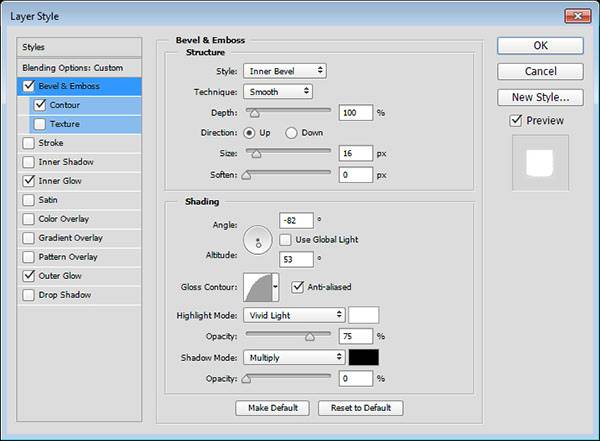This screenshot has width=600, height=441.
Task: Click the Gloss Contour curve thumbnail
Action: point(257,289)
